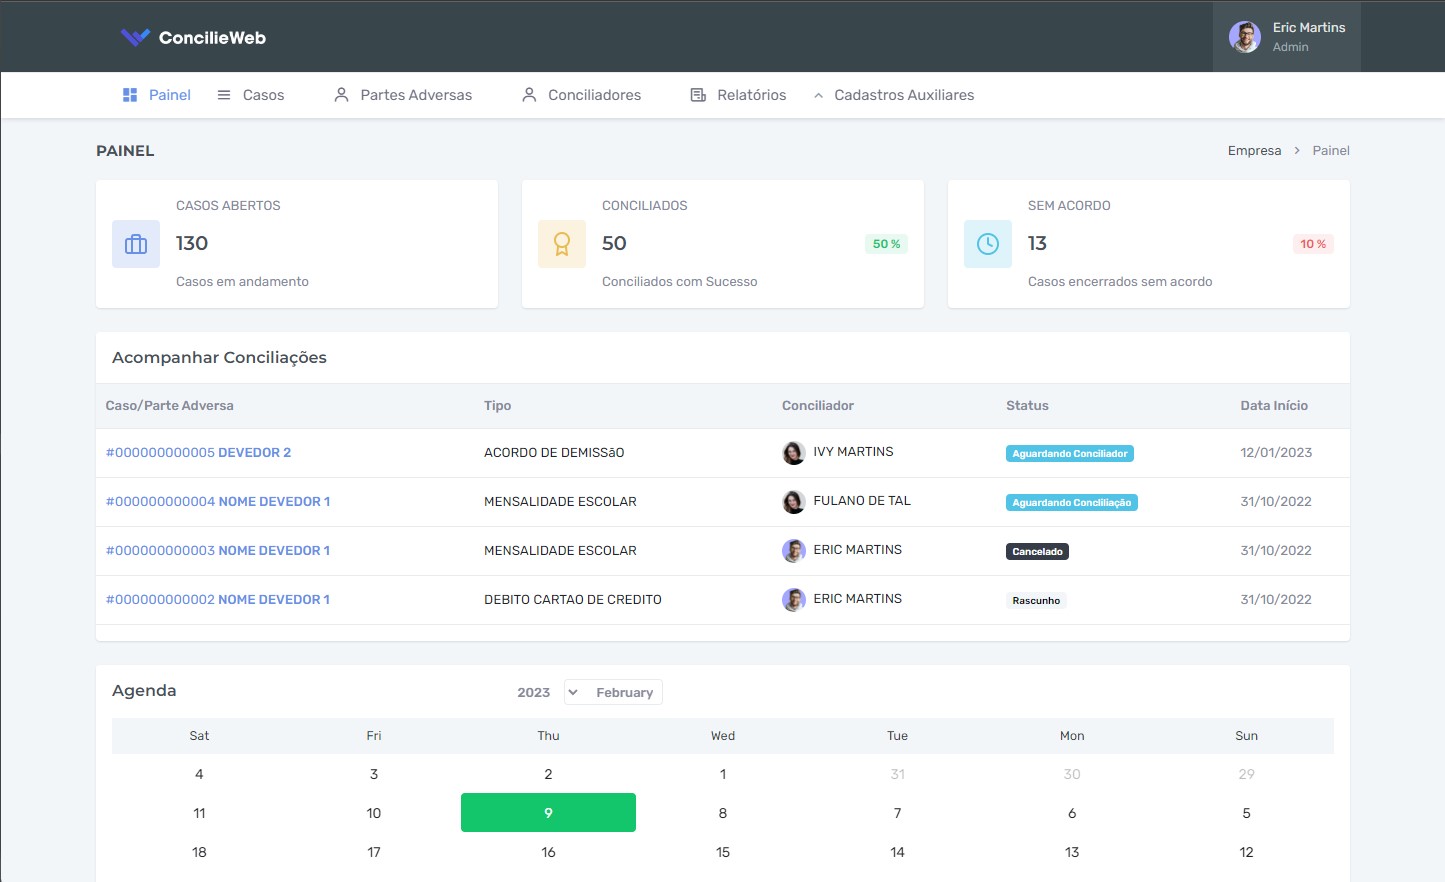Click Rascunho status badge
1445x882 pixels.
coord(1036,601)
